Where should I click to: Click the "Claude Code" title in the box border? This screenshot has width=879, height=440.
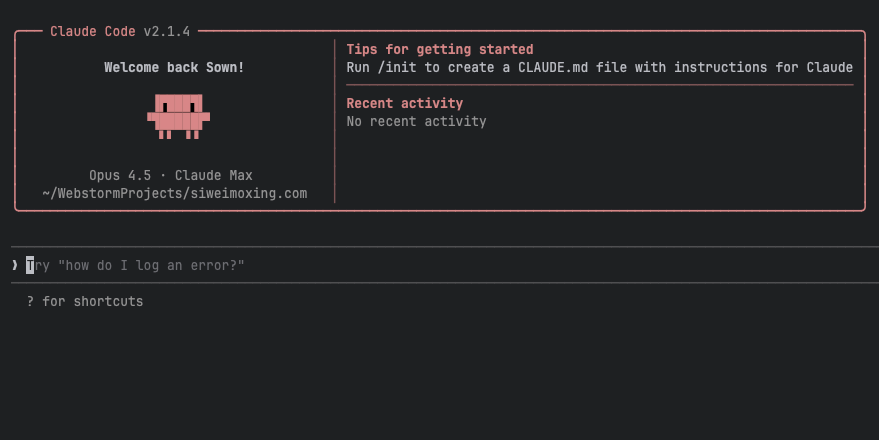coord(93,31)
